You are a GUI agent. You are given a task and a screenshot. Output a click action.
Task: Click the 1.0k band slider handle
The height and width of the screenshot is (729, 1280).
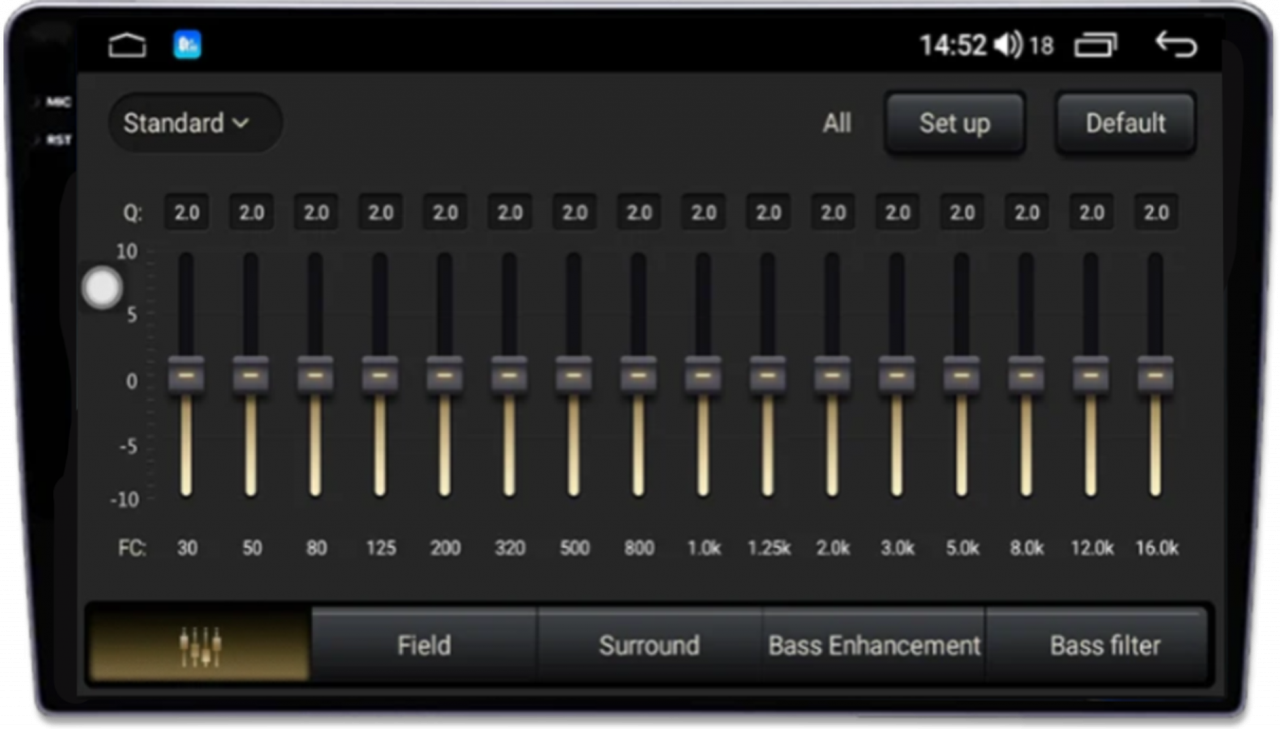pyautogui.click(x=703, y=375)
